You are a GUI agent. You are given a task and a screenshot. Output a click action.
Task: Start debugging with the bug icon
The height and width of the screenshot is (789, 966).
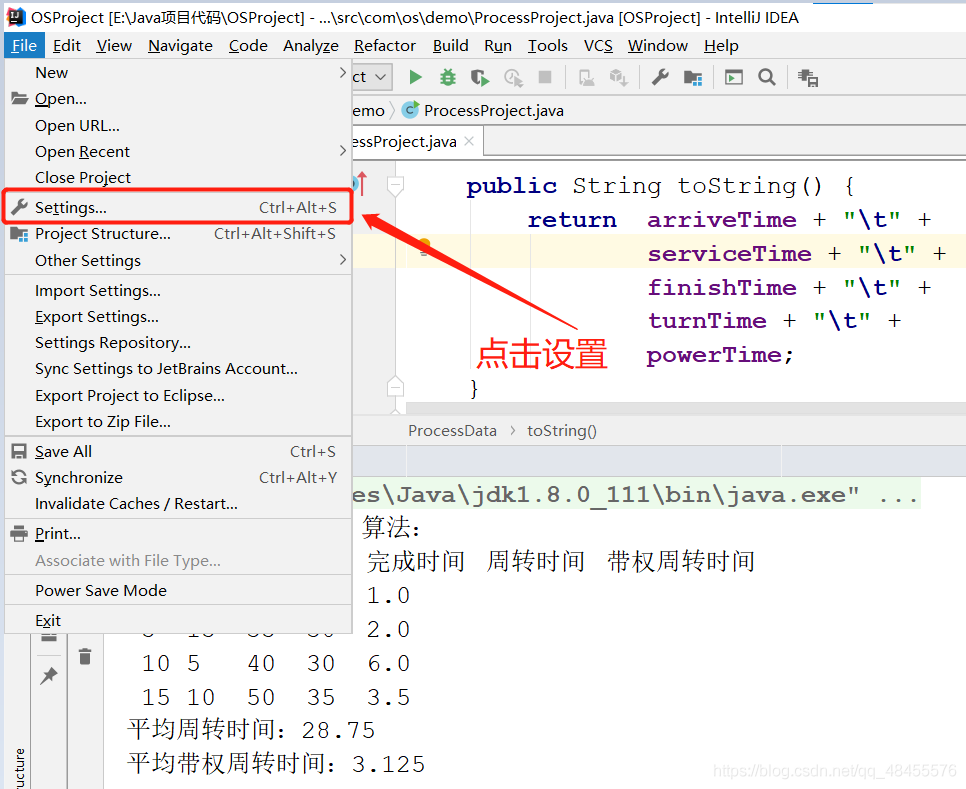(448, 77)
